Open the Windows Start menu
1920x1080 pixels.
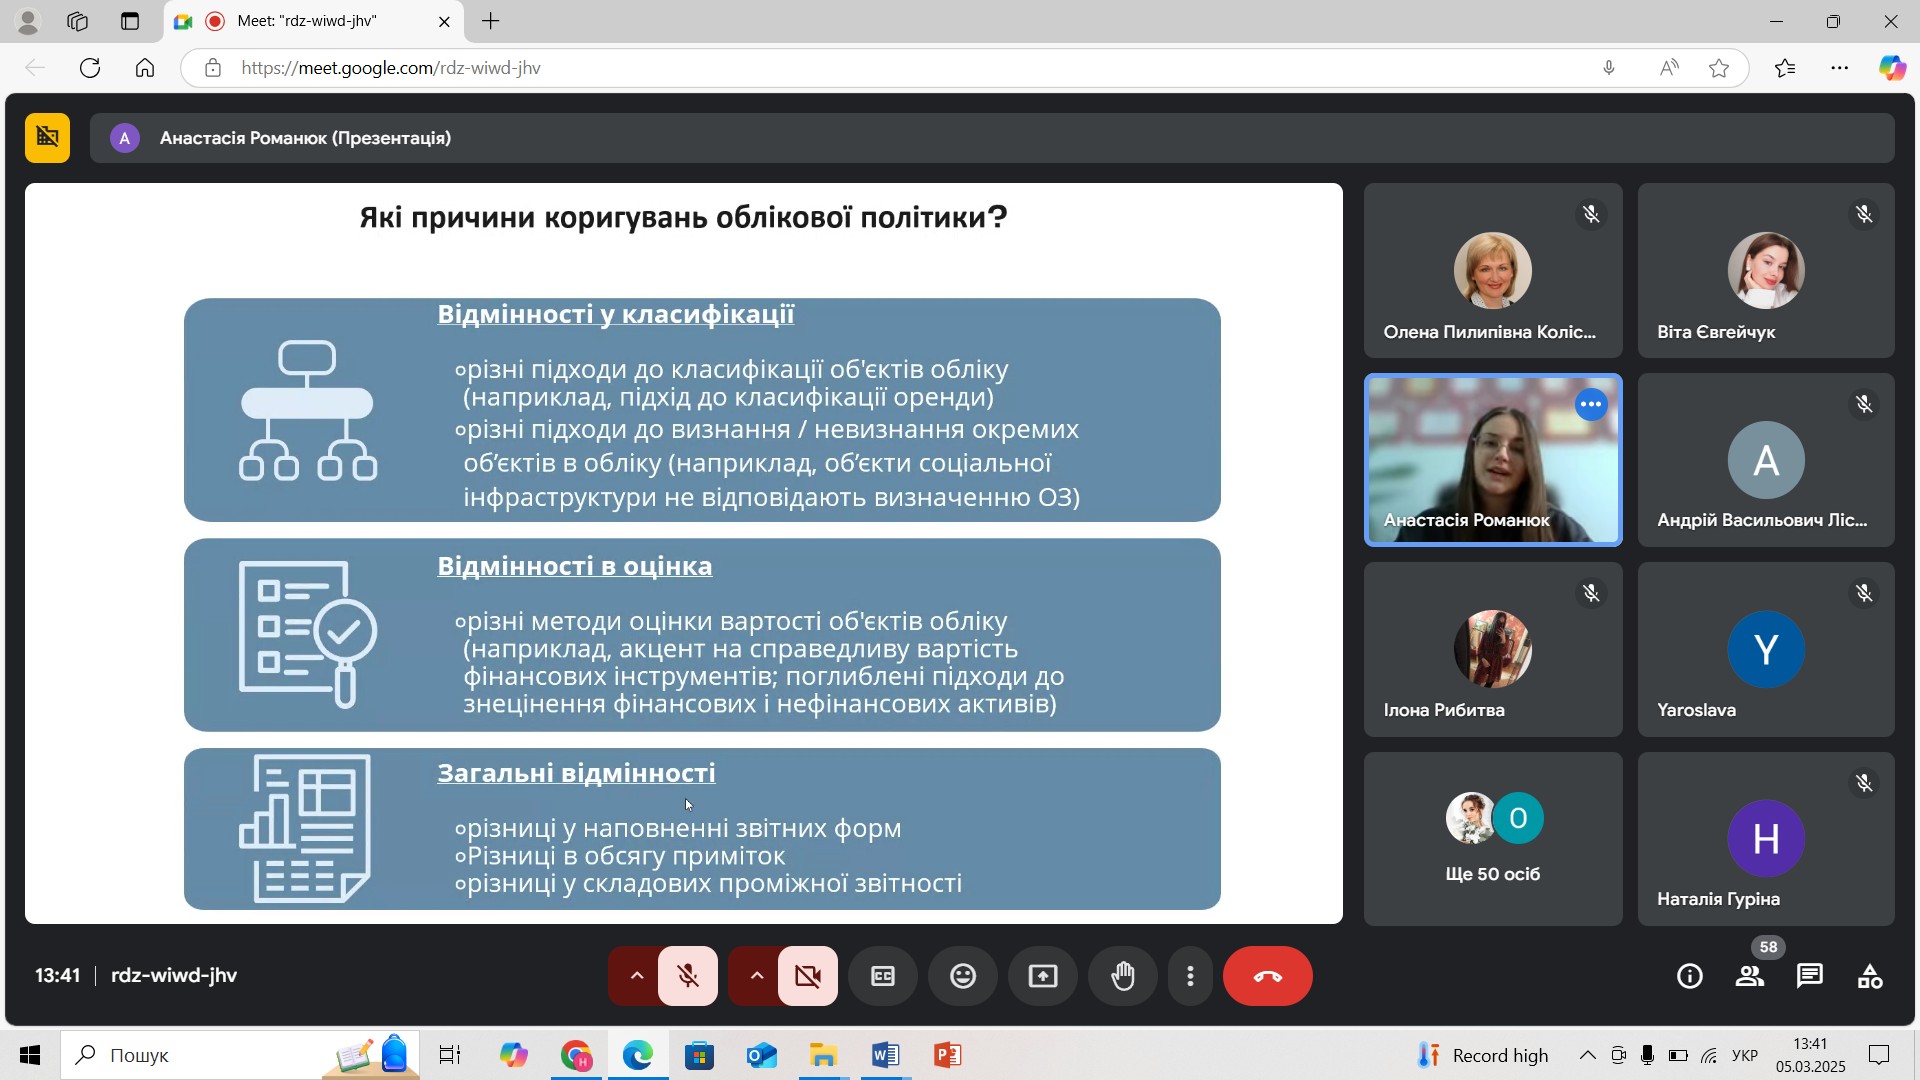[30, 1055]
